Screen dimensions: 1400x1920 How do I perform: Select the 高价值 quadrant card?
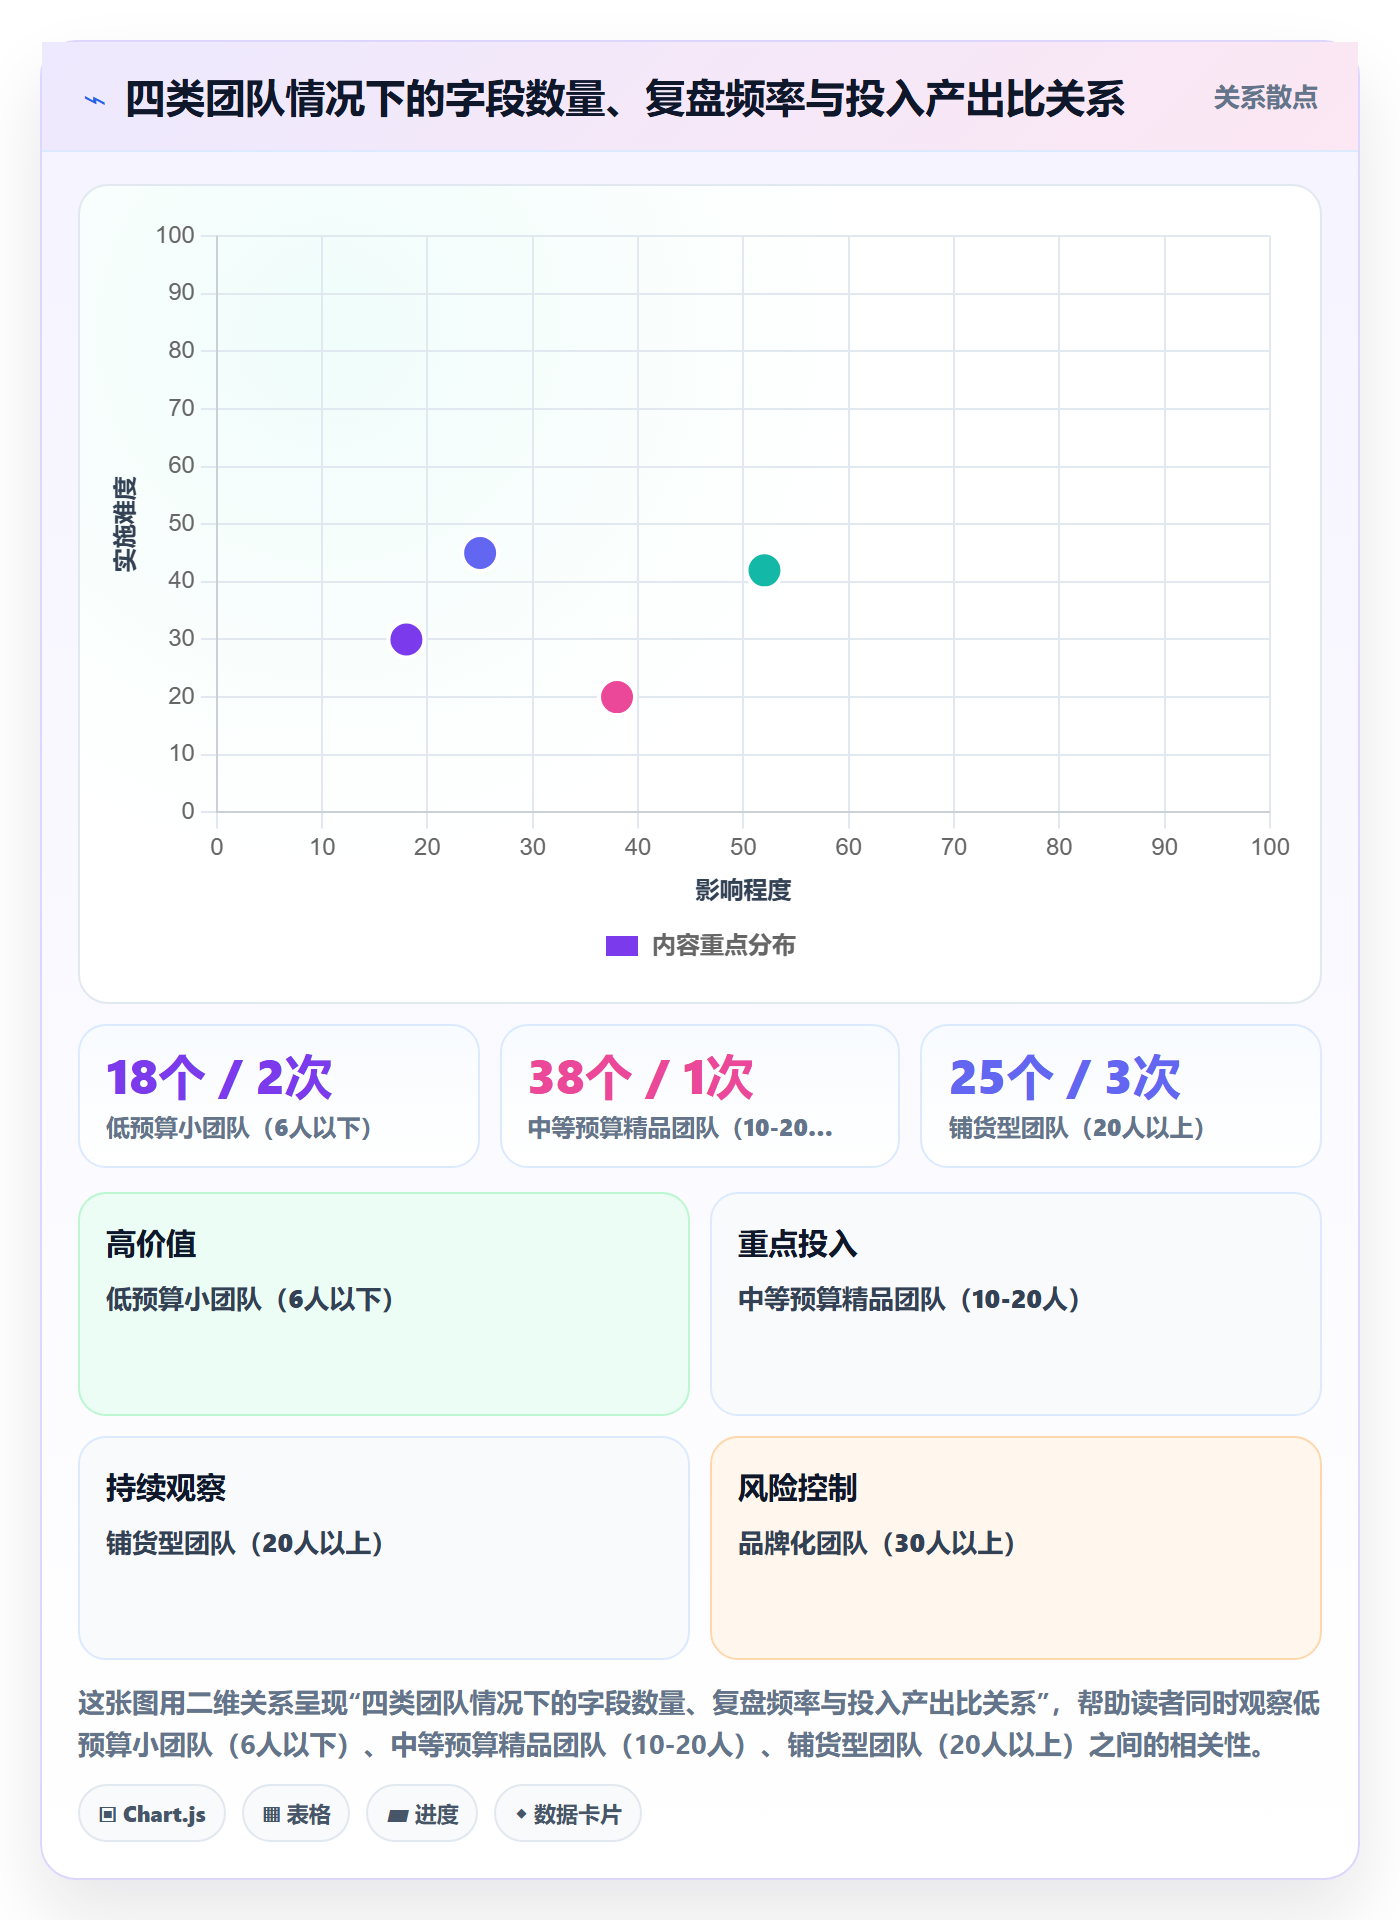coord(384,1304)
